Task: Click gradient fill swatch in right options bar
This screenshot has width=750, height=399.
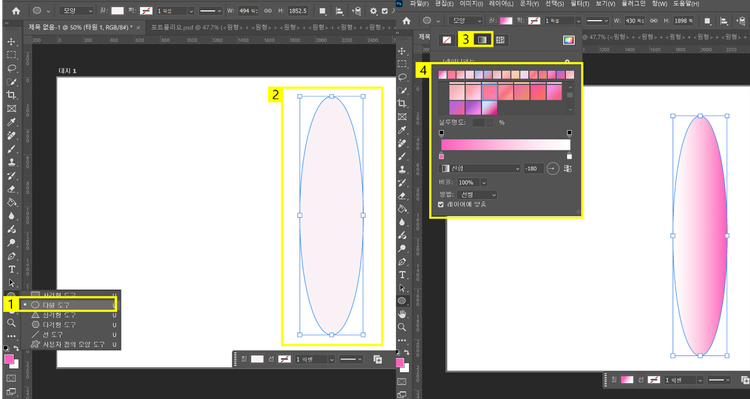Action: point(506,21)
